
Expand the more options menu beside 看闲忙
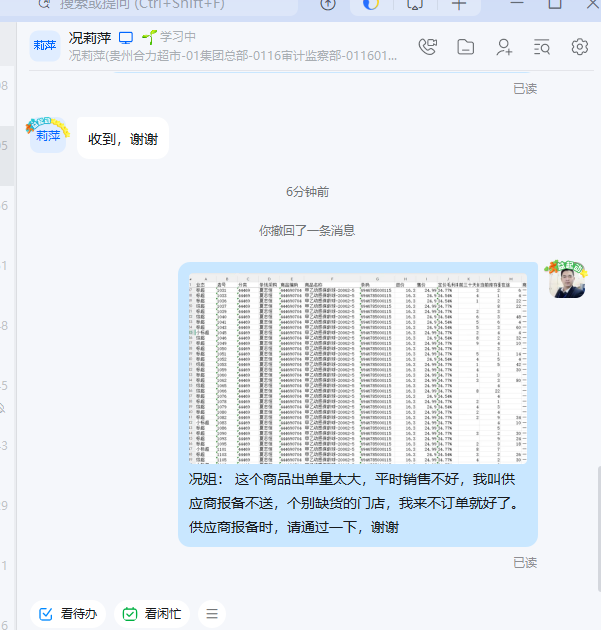211,613
